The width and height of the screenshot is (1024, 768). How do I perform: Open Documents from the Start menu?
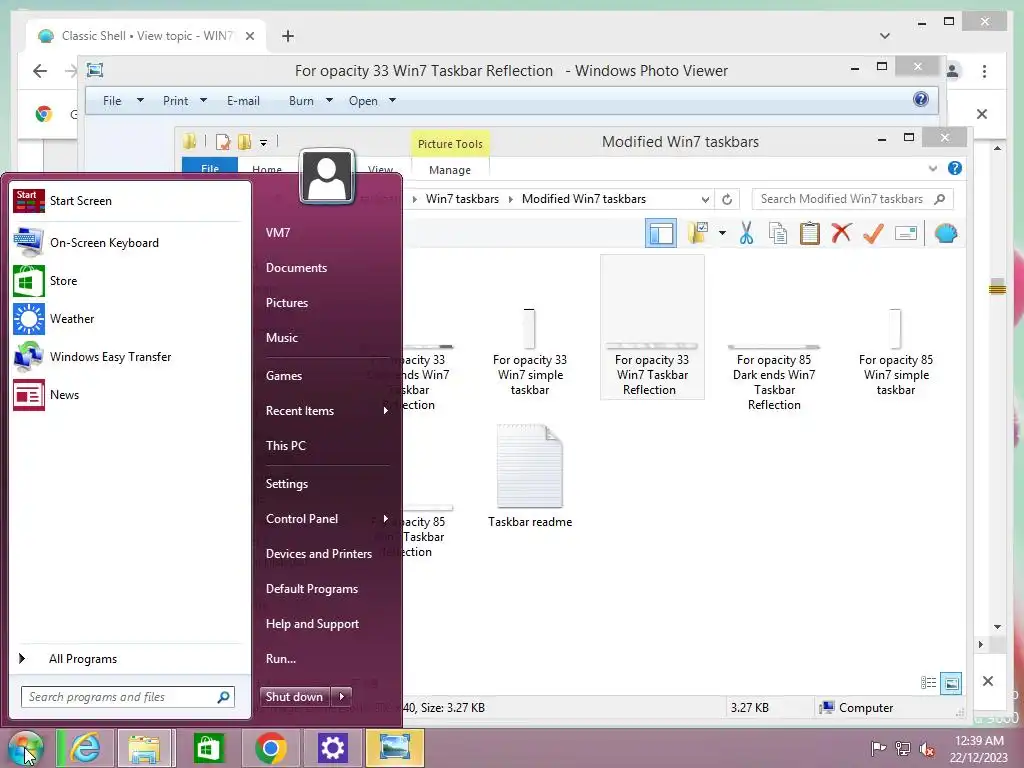pyautogui.click(x=296, y=268)
